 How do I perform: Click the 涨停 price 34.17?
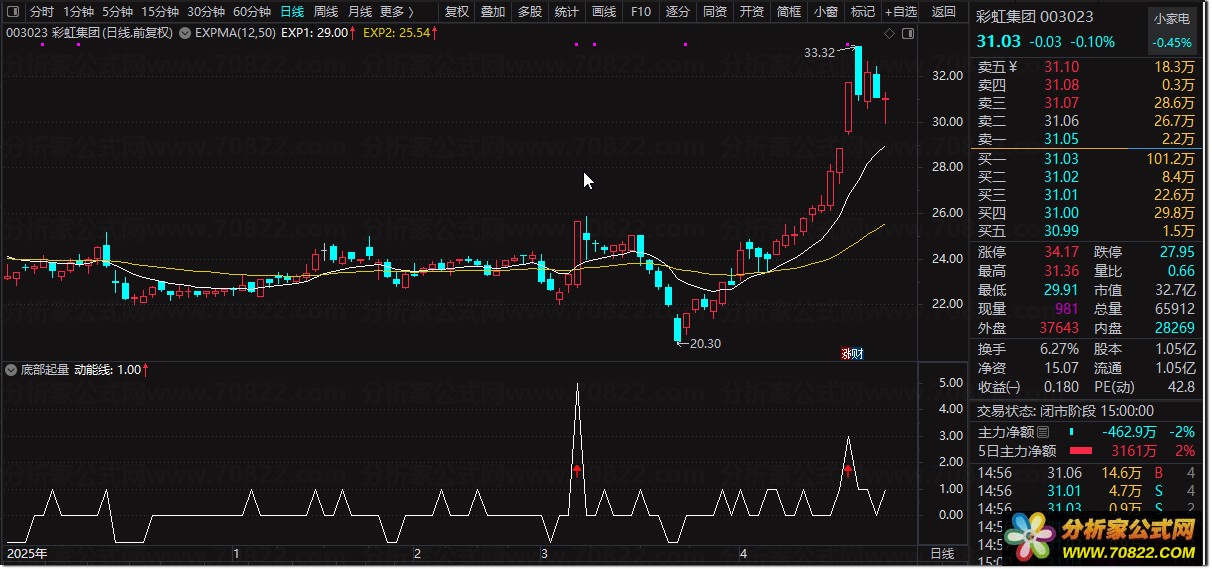tap(1061, 251)
